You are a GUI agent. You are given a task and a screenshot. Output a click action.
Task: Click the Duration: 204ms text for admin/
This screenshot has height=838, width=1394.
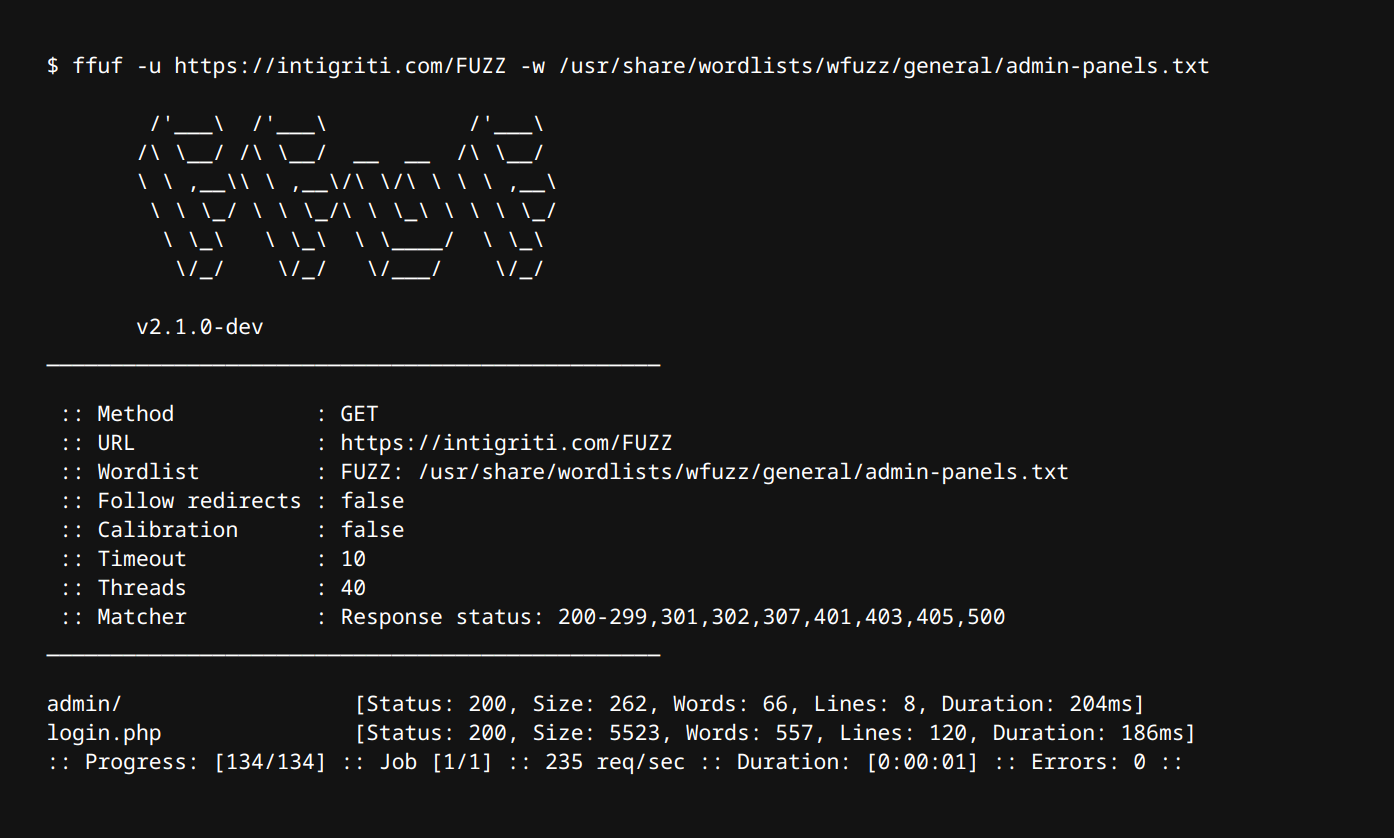(x=1035, y=704)
